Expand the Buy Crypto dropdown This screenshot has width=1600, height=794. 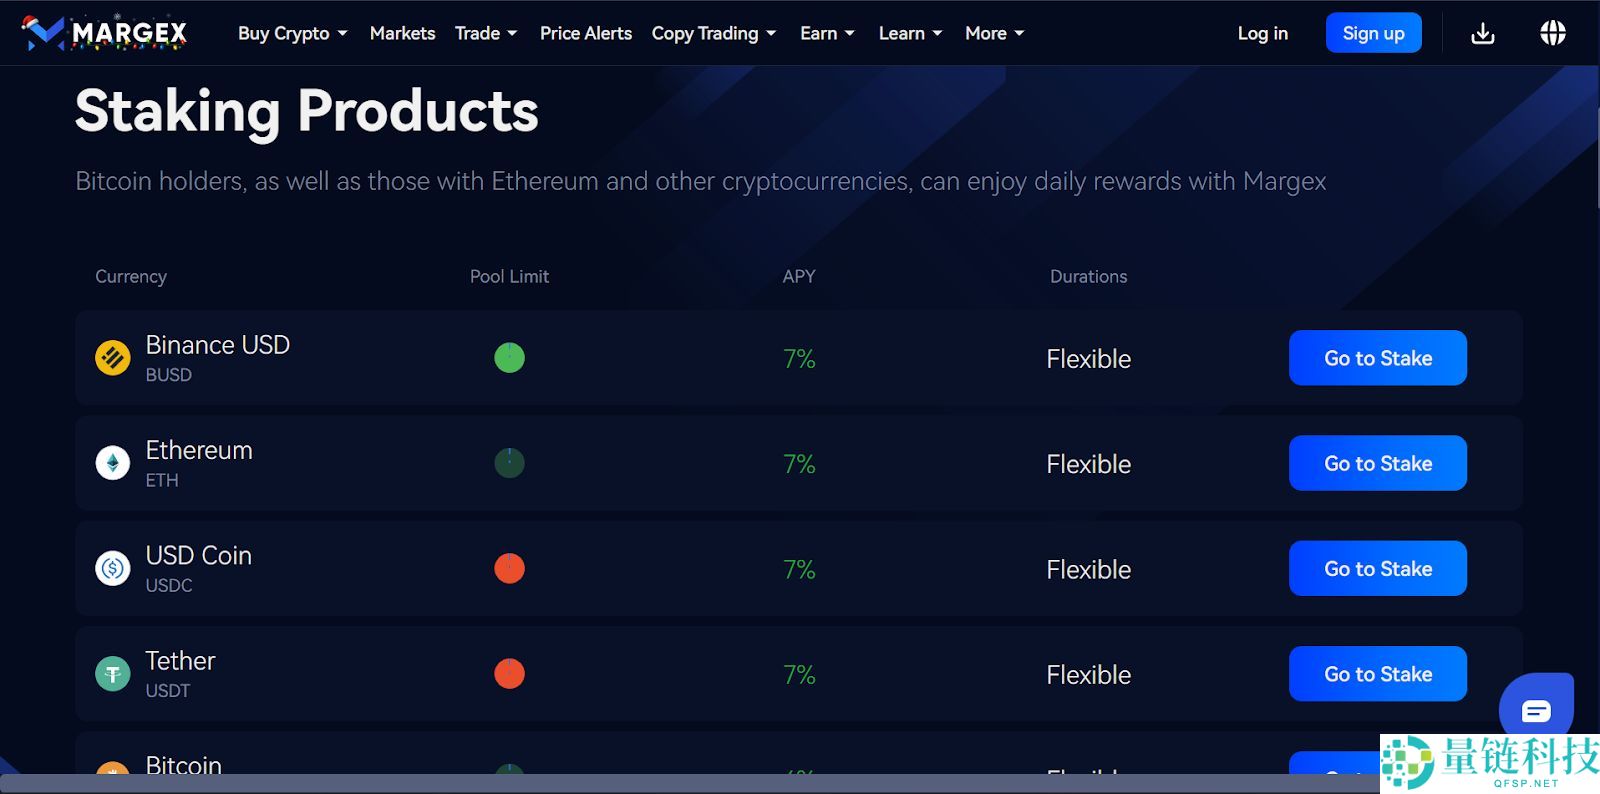coord(293,33)
